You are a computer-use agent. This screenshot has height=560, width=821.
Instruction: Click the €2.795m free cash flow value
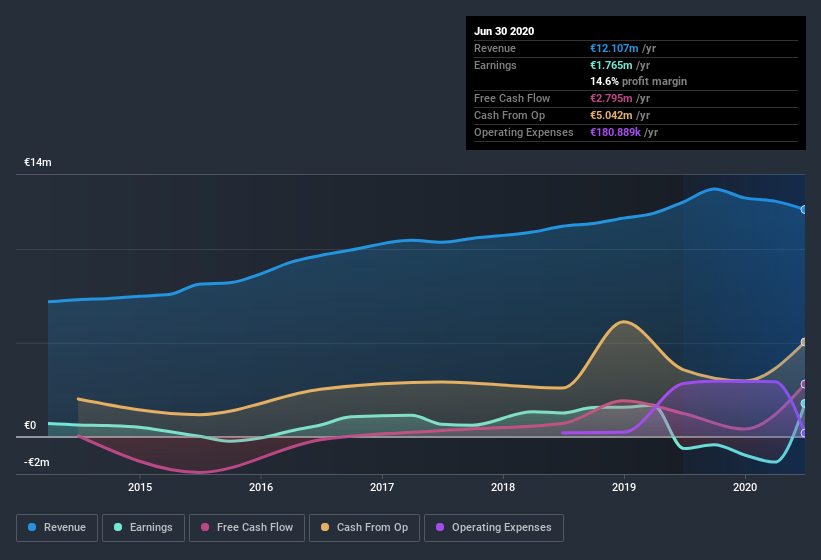click(x=611, y=98)
